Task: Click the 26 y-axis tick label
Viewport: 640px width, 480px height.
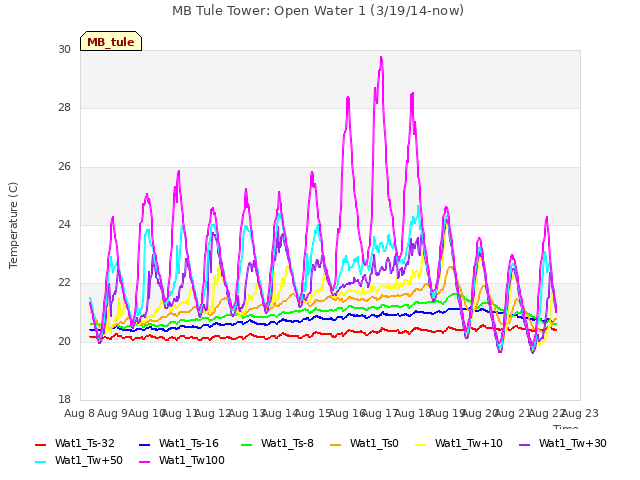Action: (64, 167)
